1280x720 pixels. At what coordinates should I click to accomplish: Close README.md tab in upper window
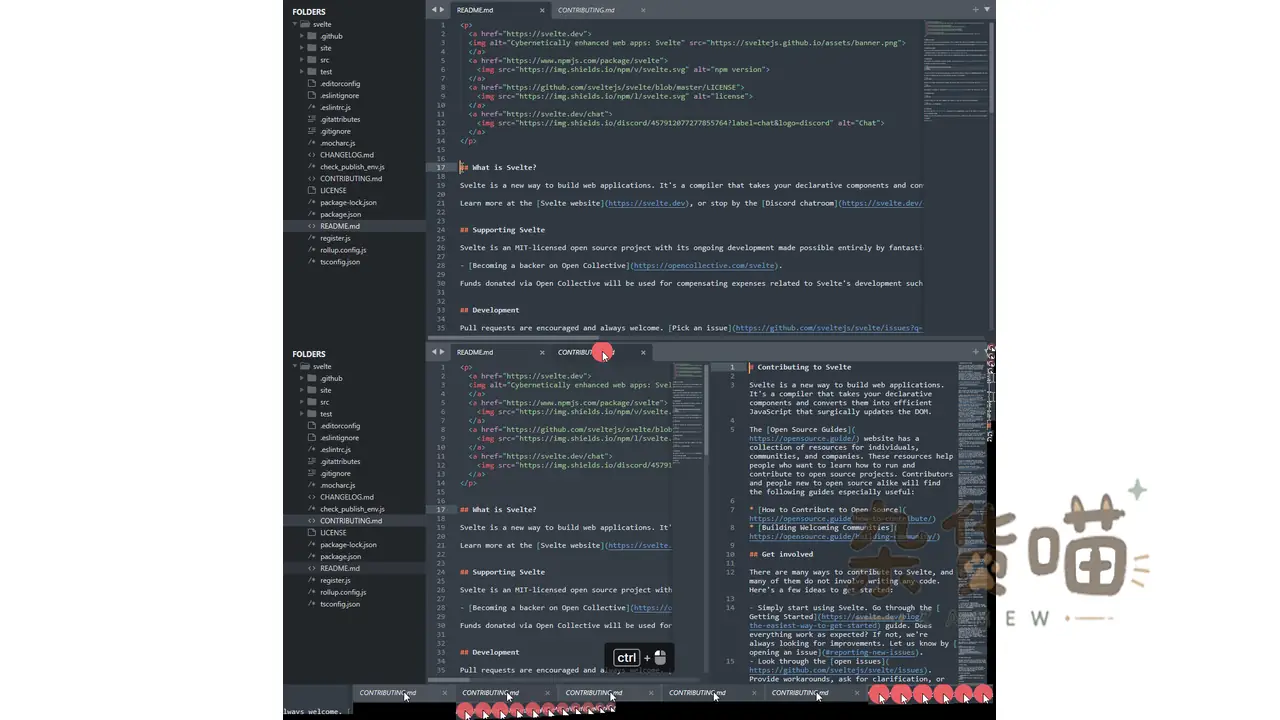pos(542,10)
